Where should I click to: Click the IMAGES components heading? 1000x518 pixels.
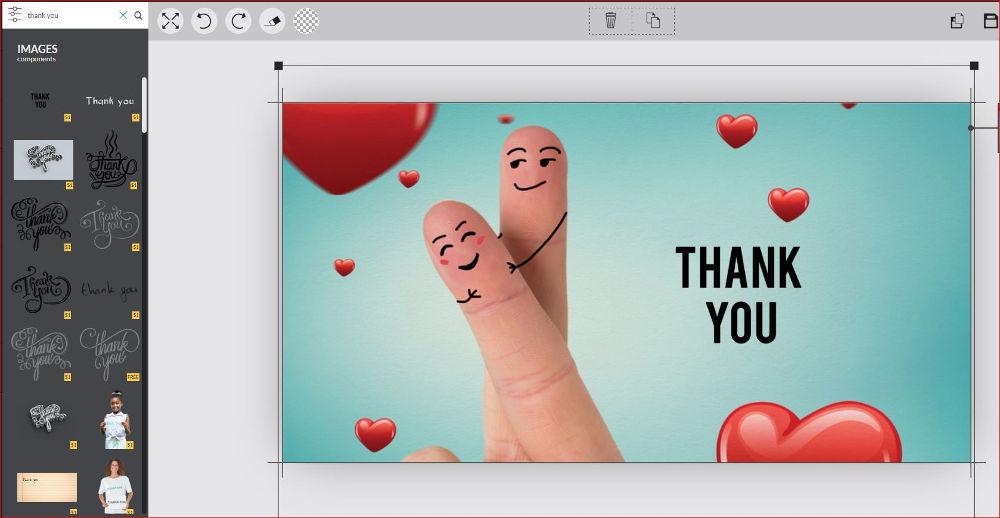[37, 53]
